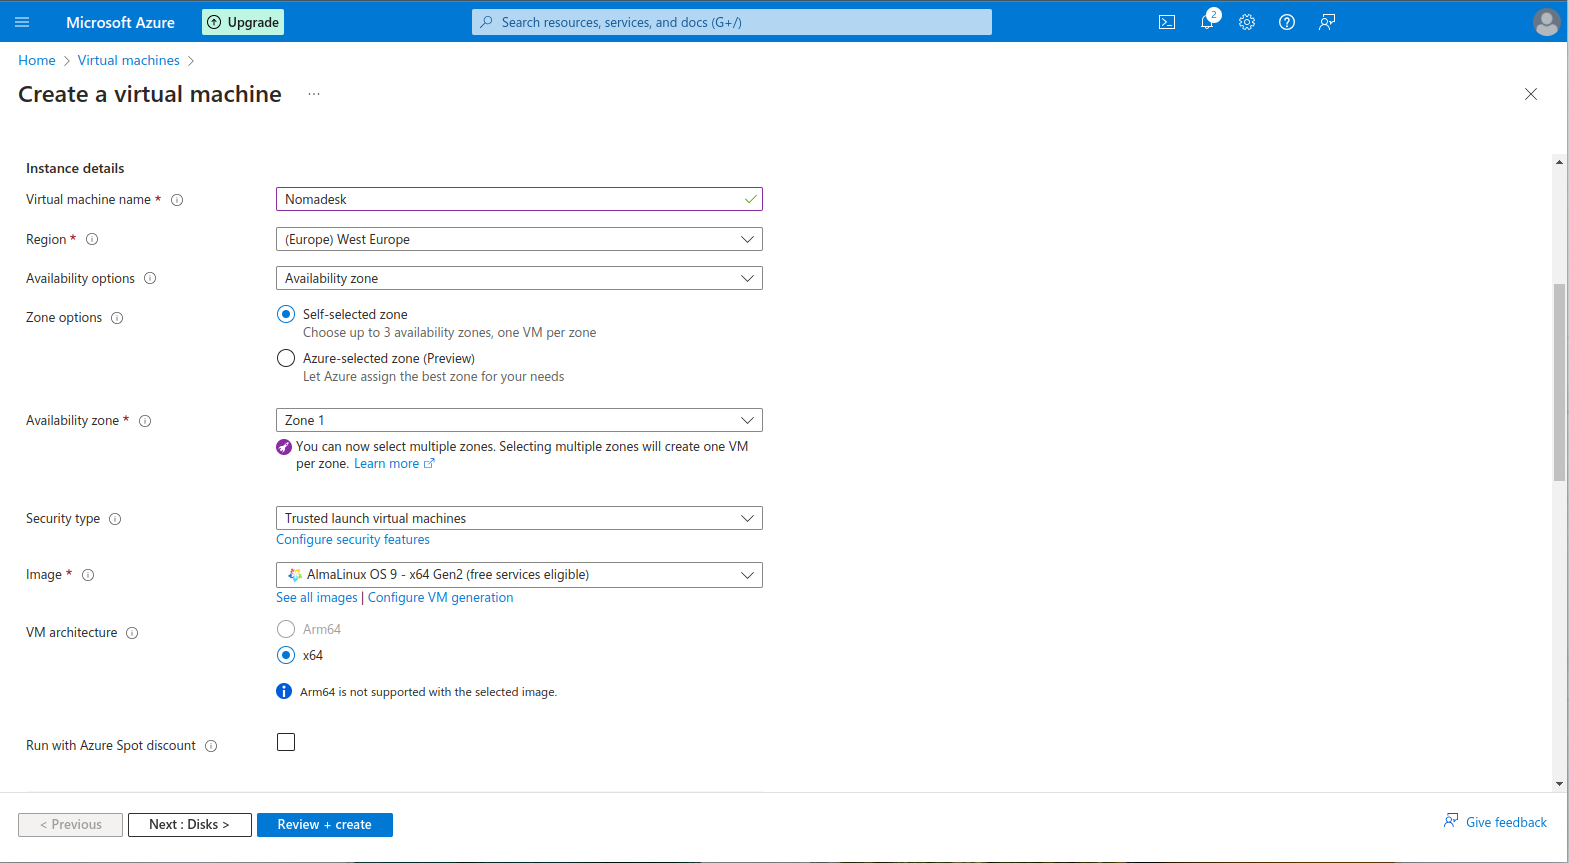Open portal settings gear

1247,22
